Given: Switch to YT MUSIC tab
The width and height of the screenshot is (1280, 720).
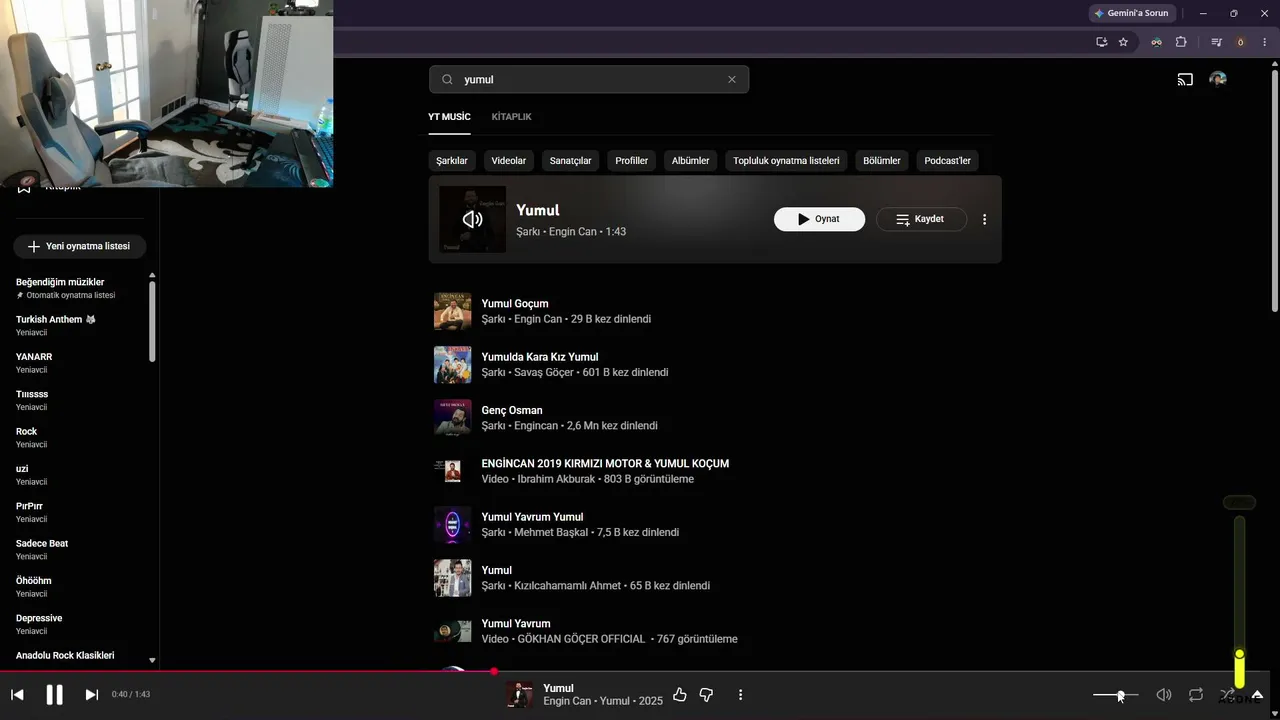Looking at the screenshot, I should click(449, 117).
